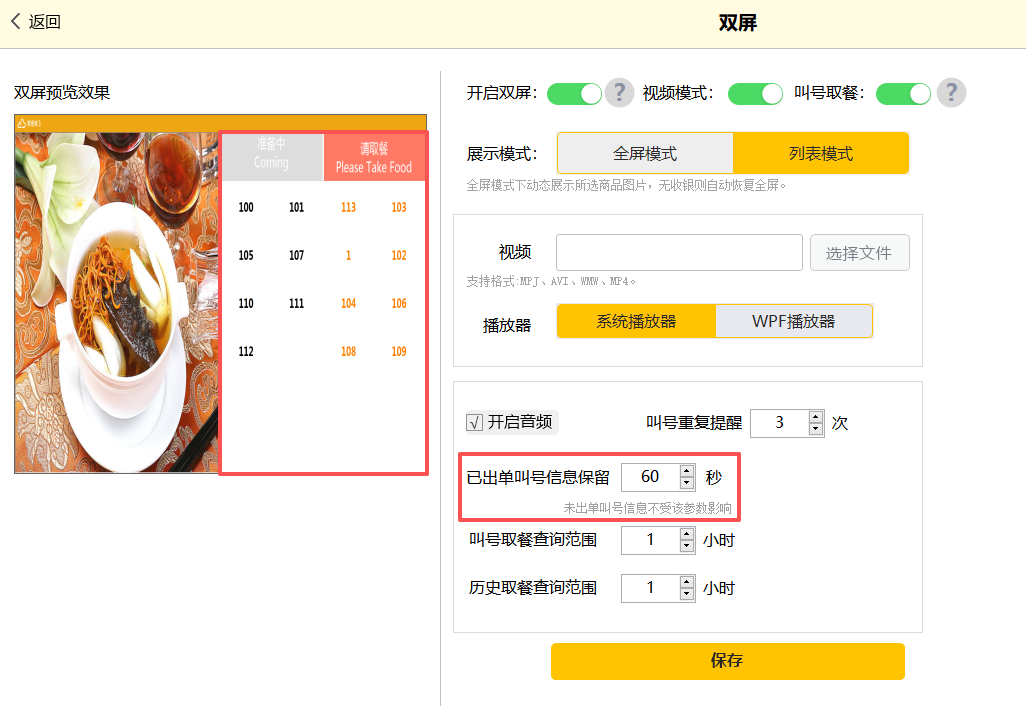The width and height of the screenshot is (1026, 706).
Task: Select 全屏模式 display mode
Action: click(645, 154)
